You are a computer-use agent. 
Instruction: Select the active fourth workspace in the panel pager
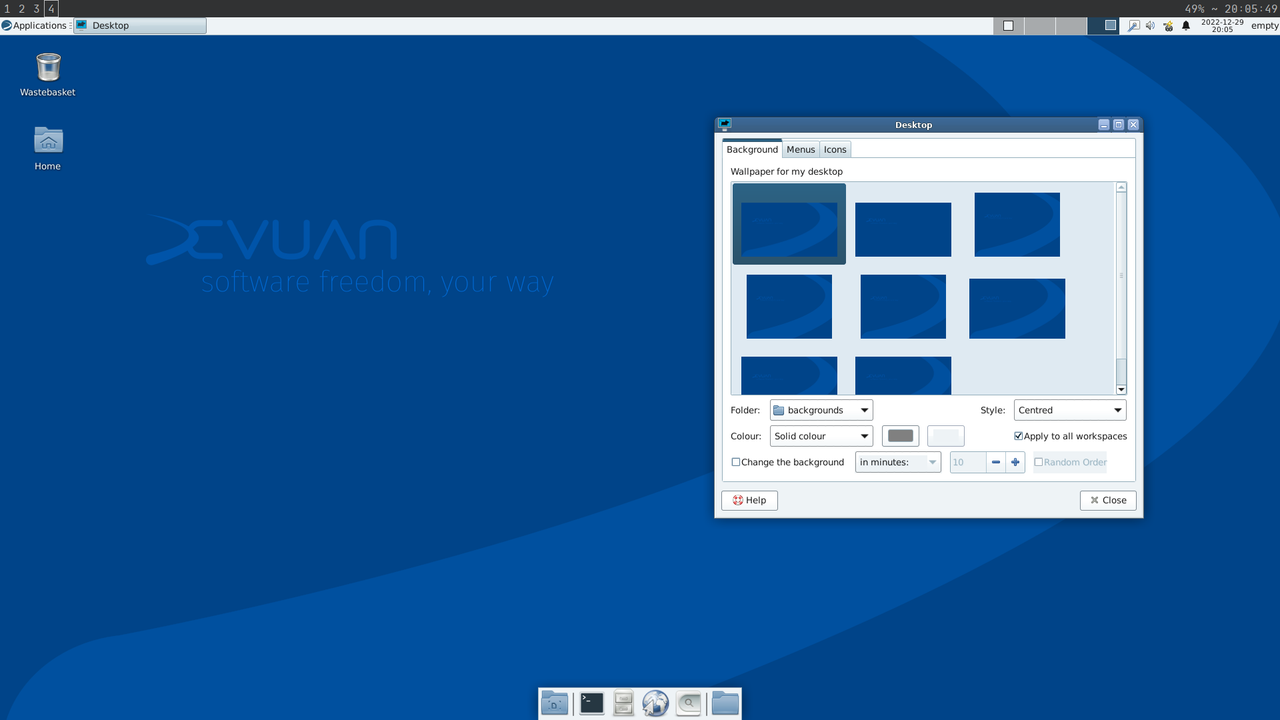(x=1105, y=26)
